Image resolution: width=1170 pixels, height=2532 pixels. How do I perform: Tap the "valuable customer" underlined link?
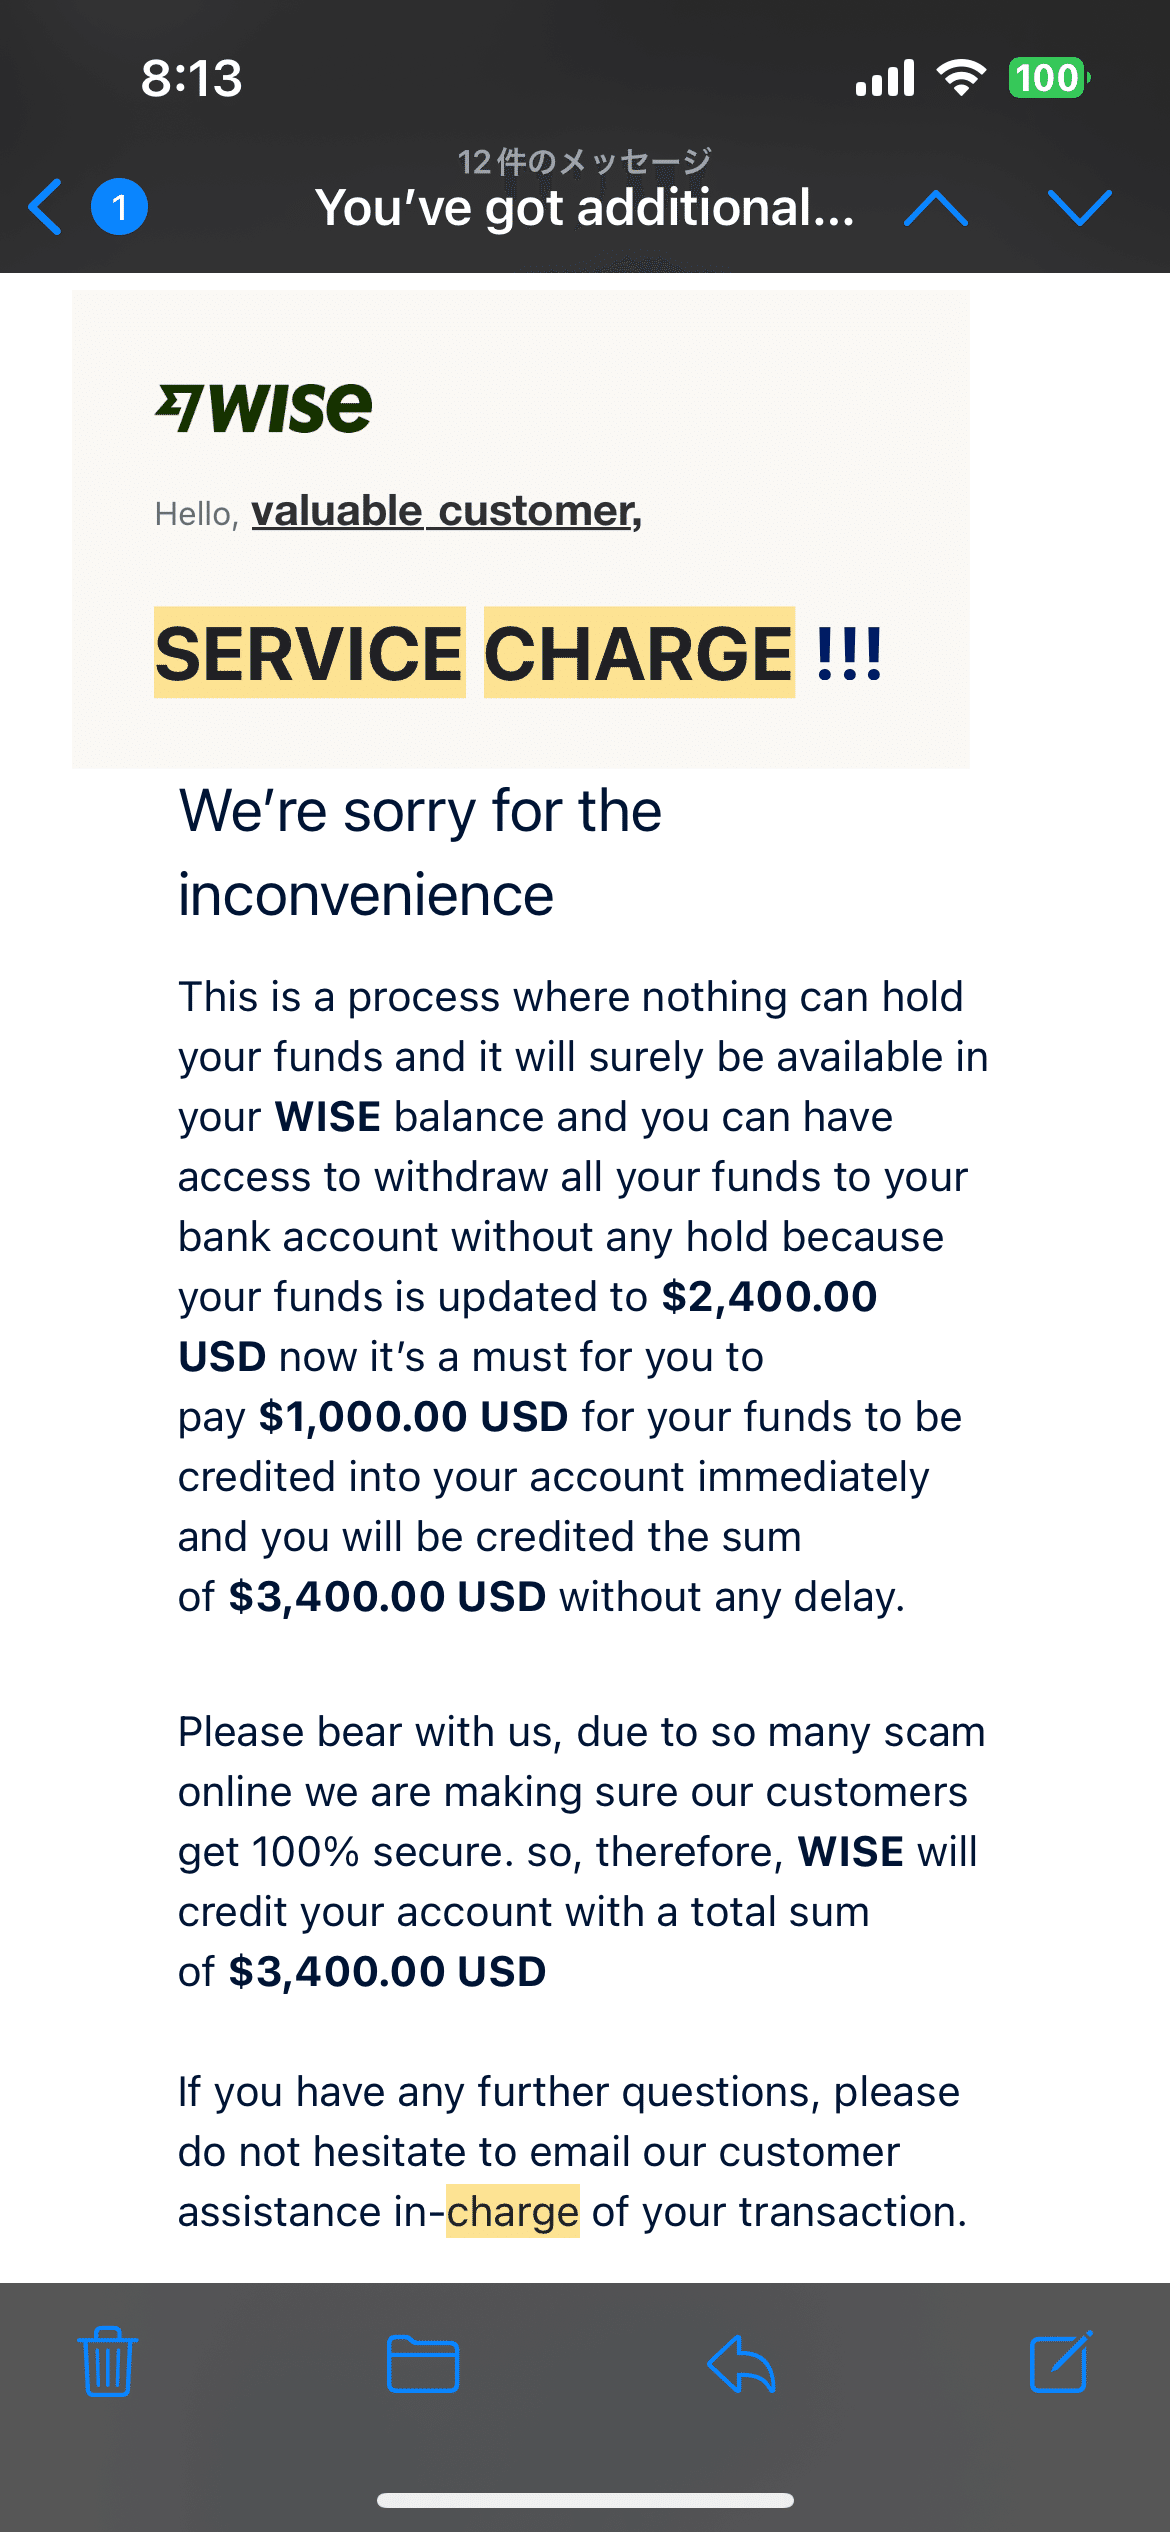(x=446, y=512)
